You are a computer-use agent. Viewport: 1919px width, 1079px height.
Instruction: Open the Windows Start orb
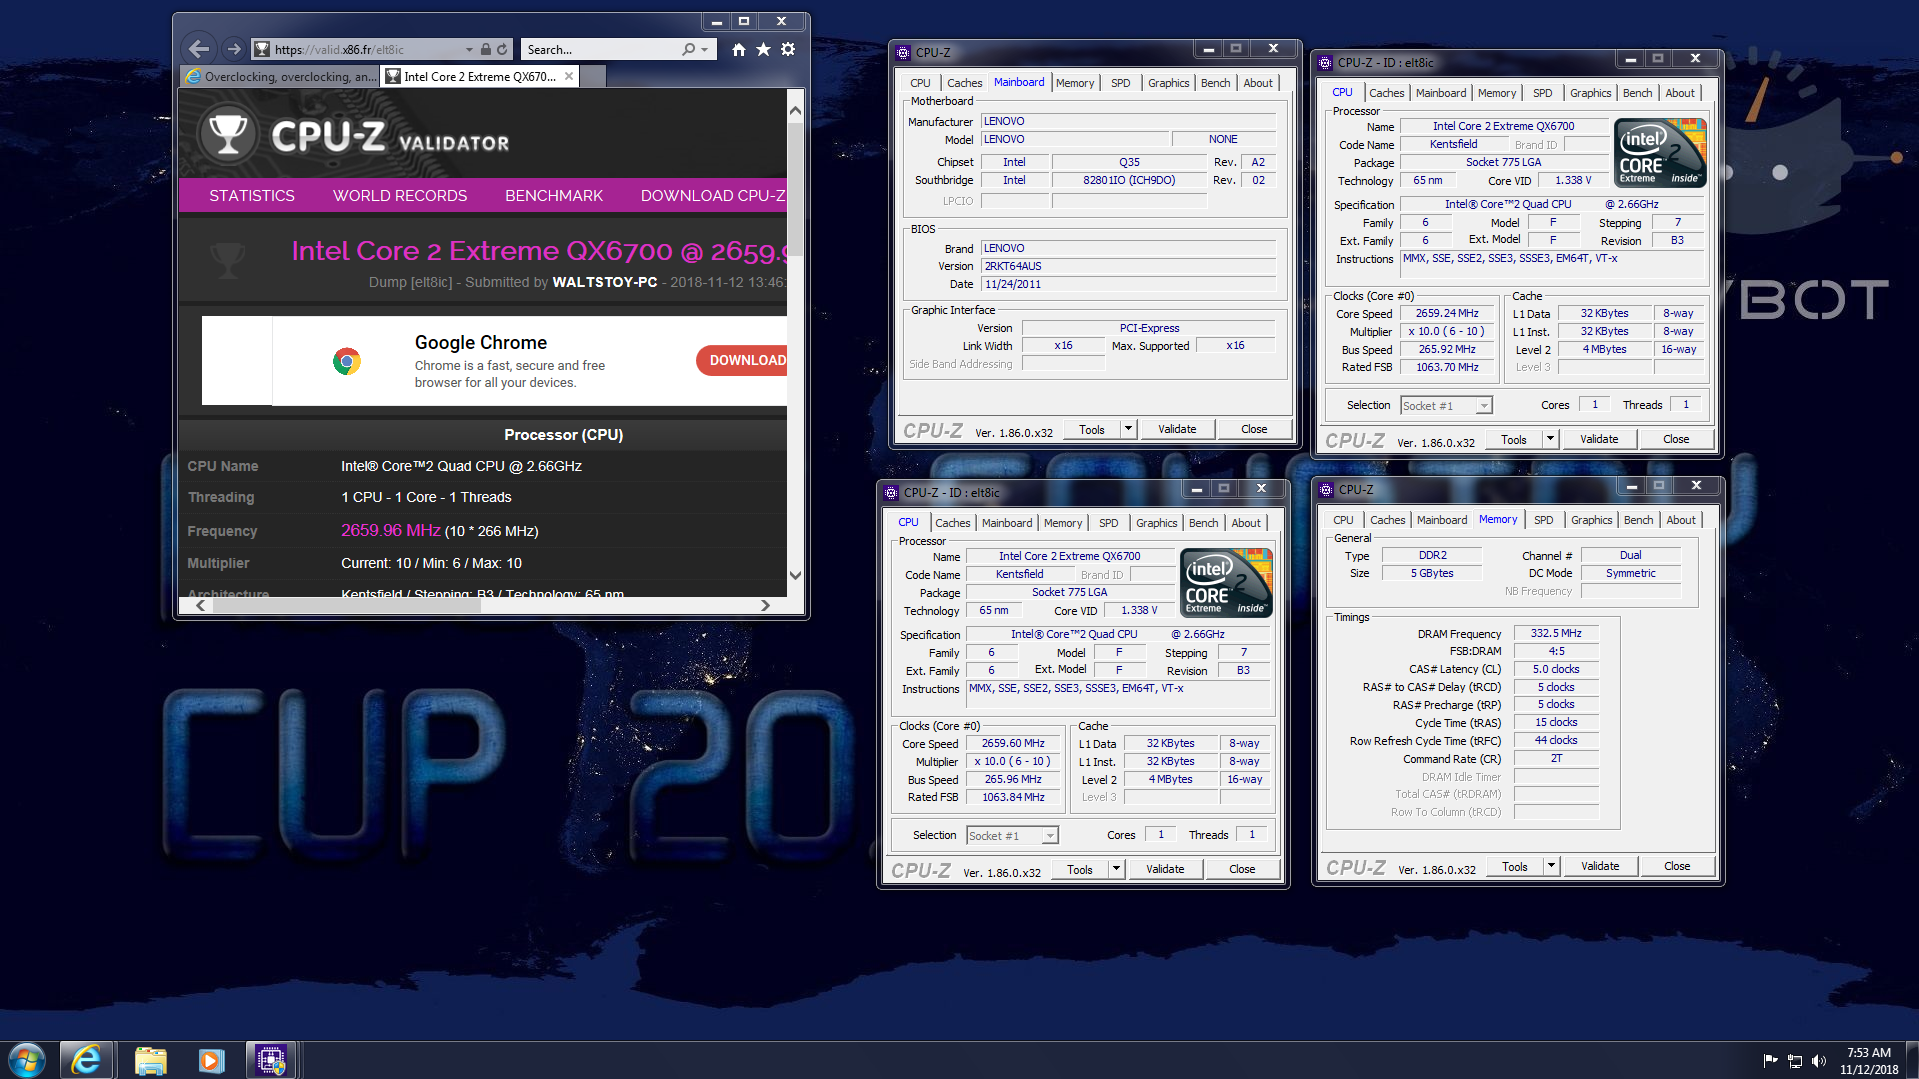tap(27, 1060)
